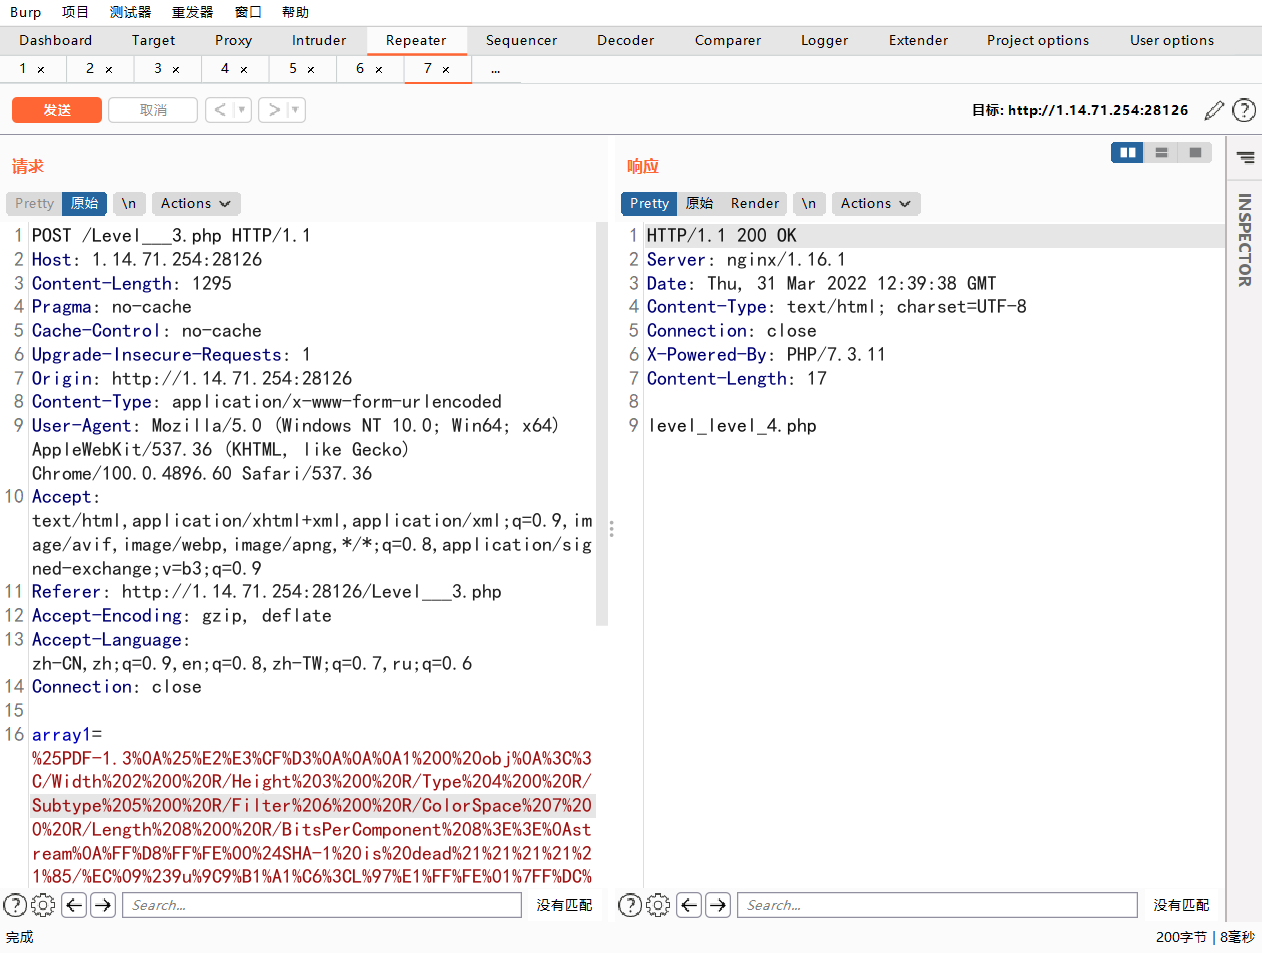Switch to the Decoder tab

[625, 40]
